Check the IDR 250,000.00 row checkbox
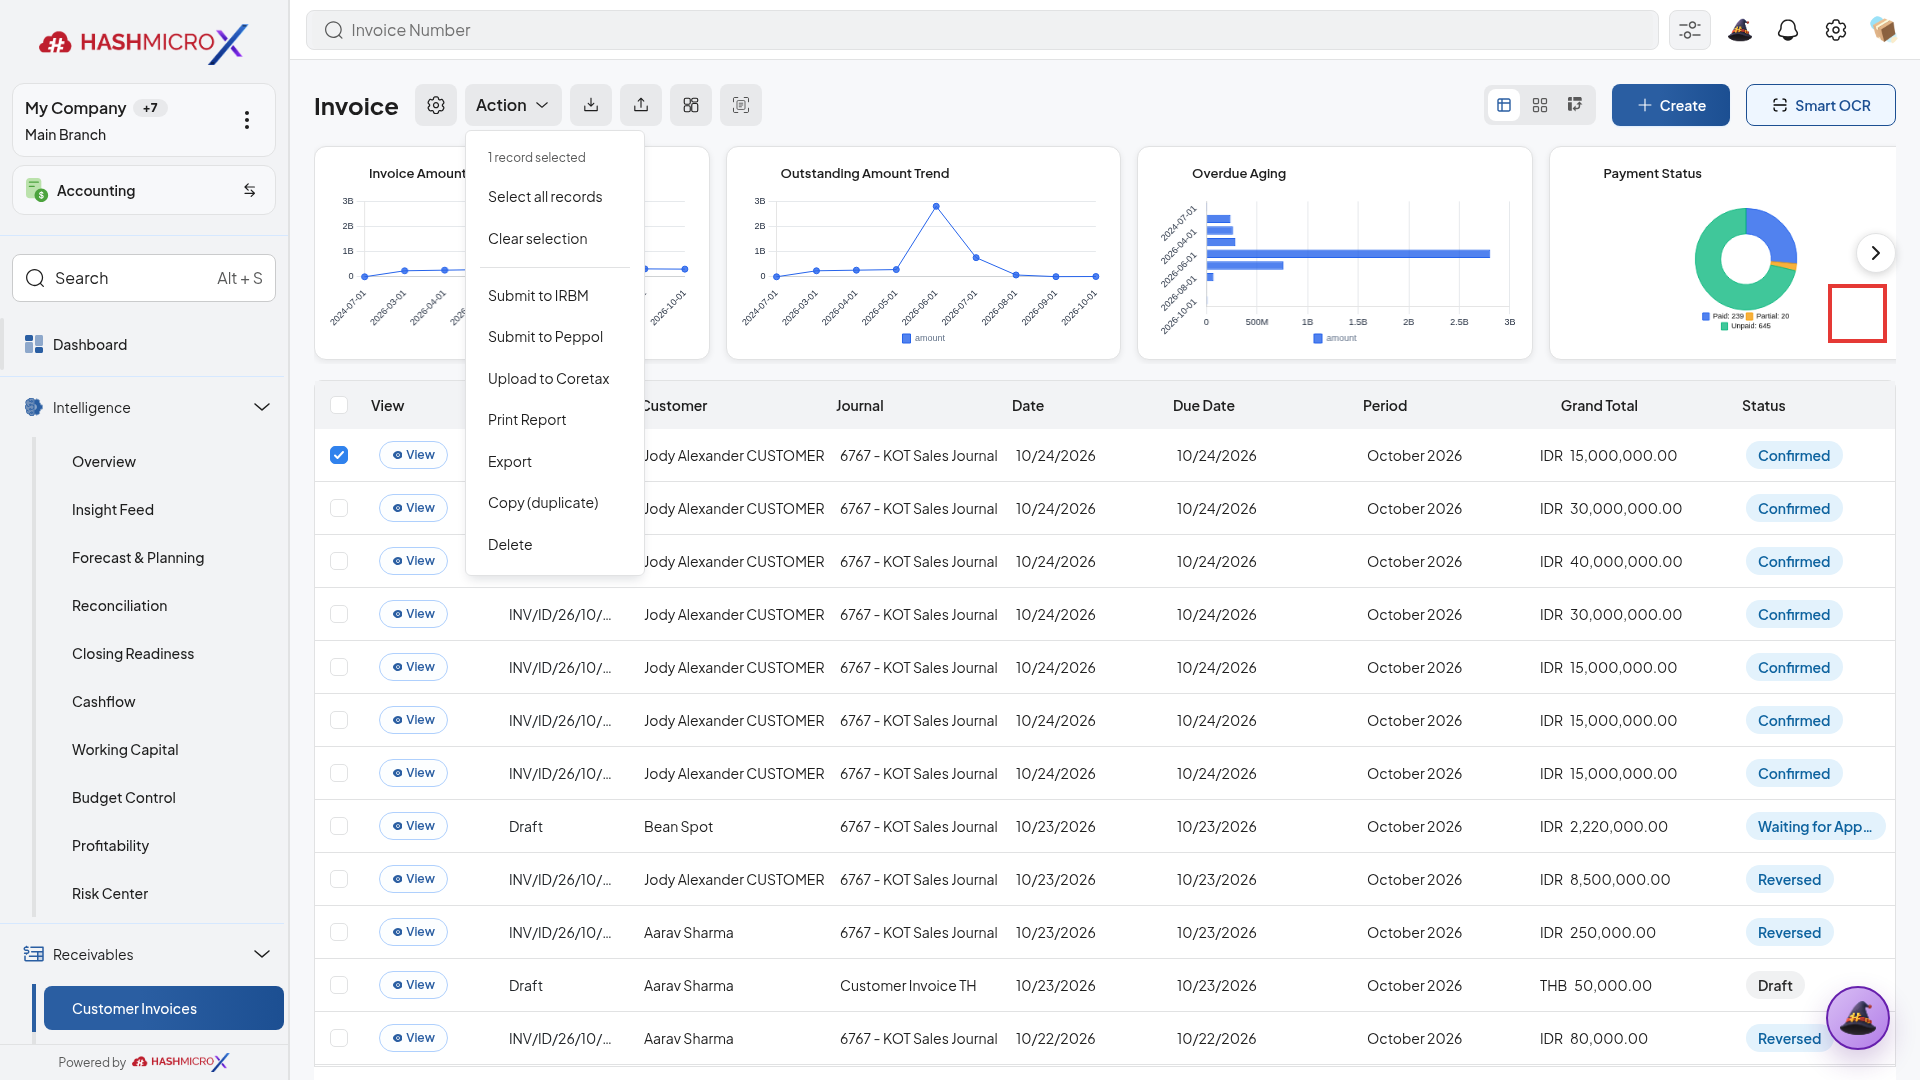Viewport: 1920px width, 1080px height. tap(339, 932)
